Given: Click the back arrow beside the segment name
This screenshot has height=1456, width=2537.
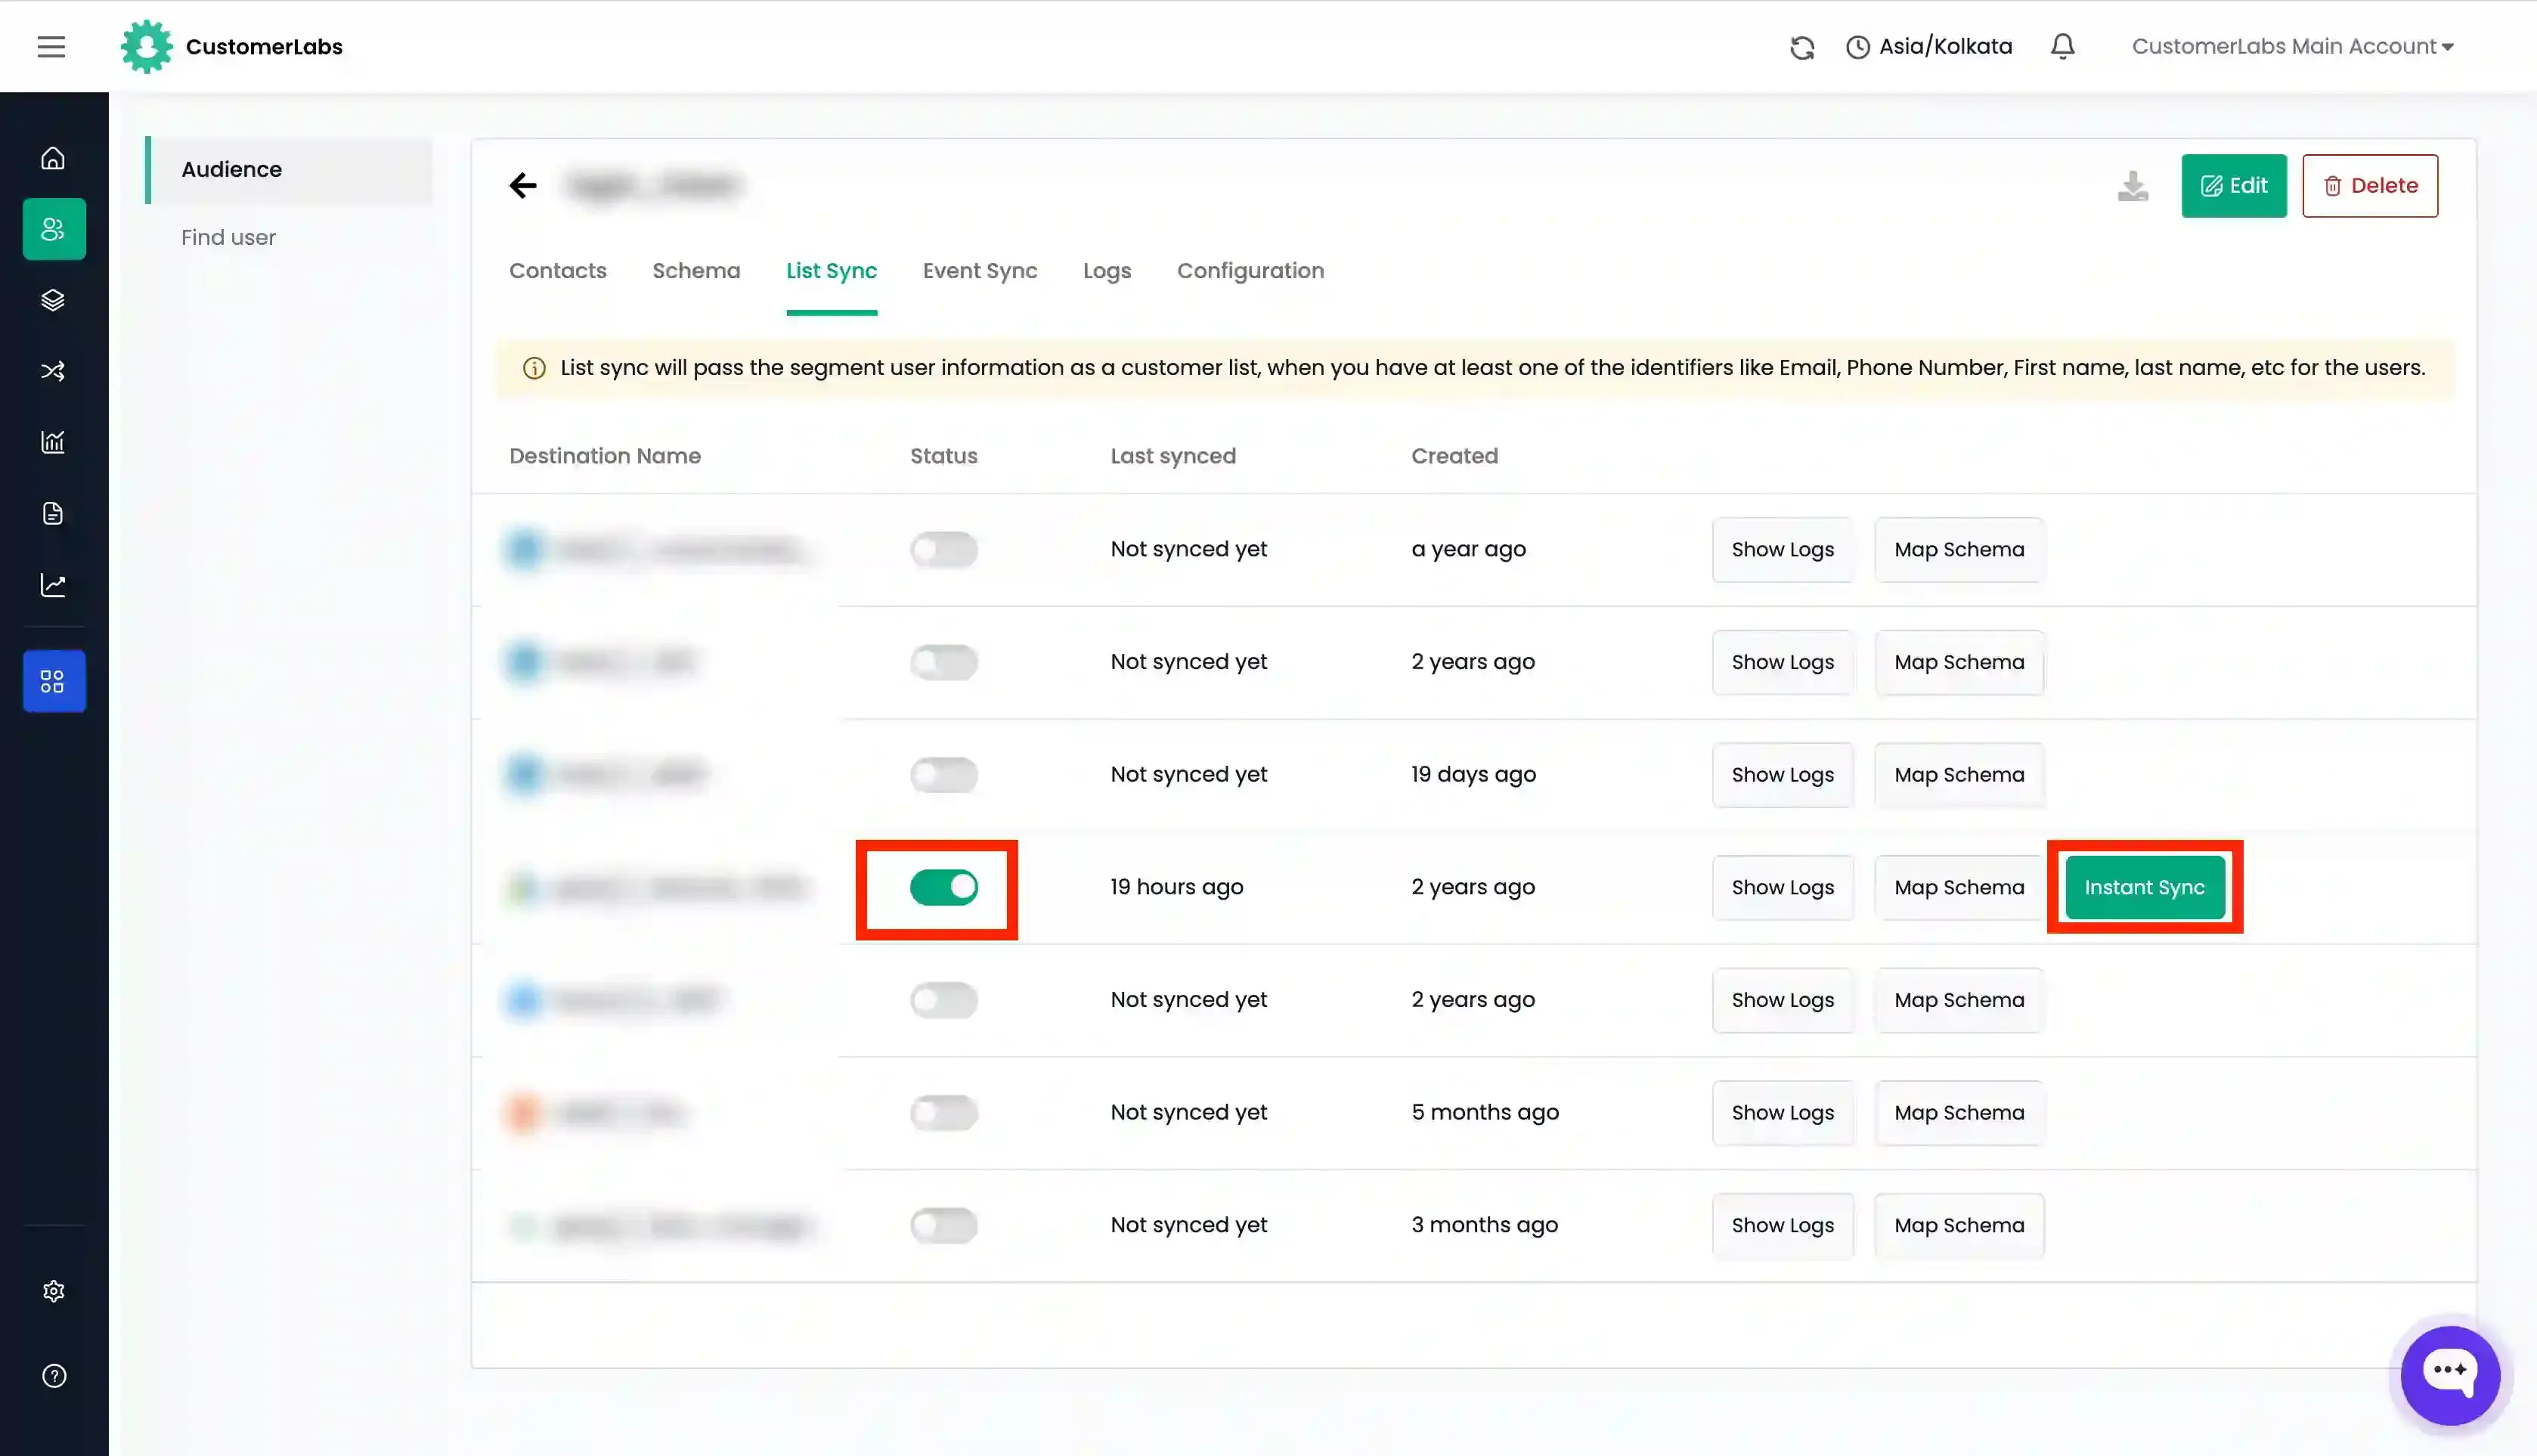Looking at the screenshot, I should 523,185.
